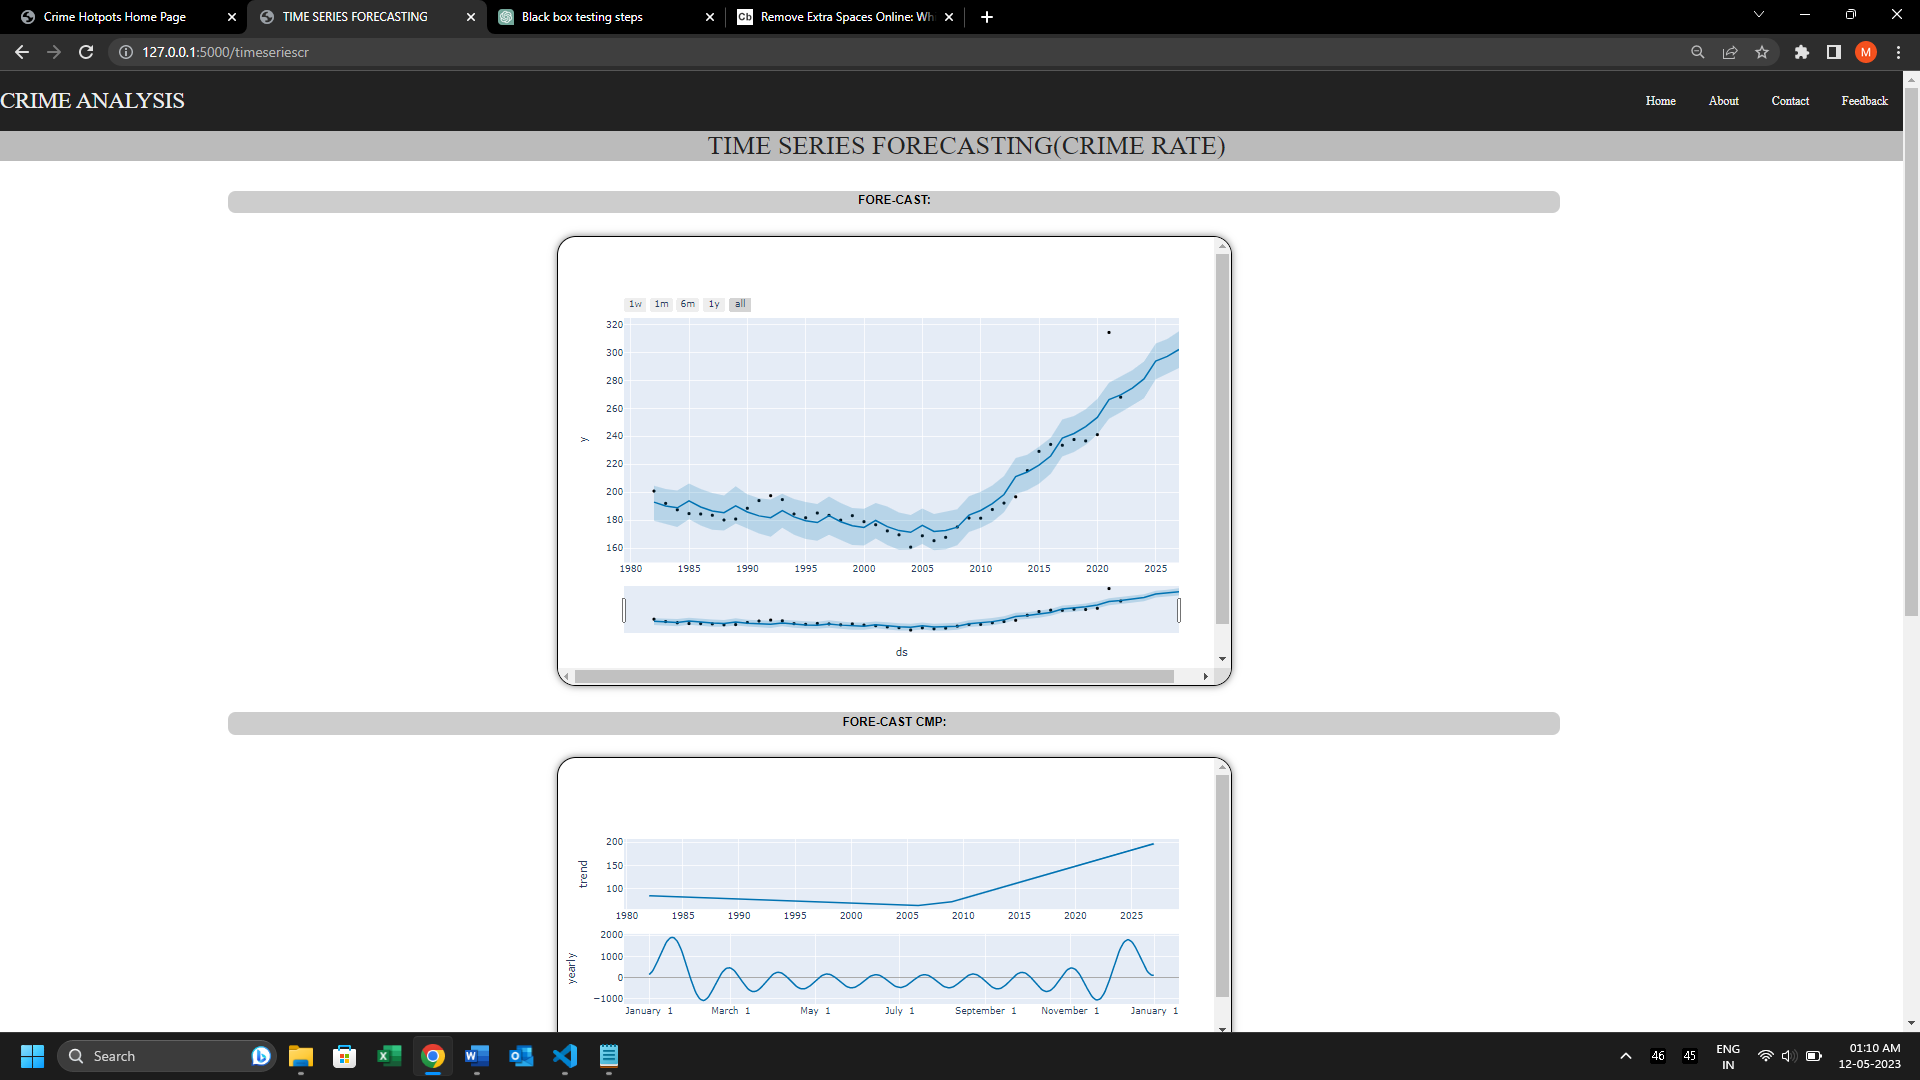
Task: Toggle the Bing taskbar icon
Action: click(x=260, y=1055)
